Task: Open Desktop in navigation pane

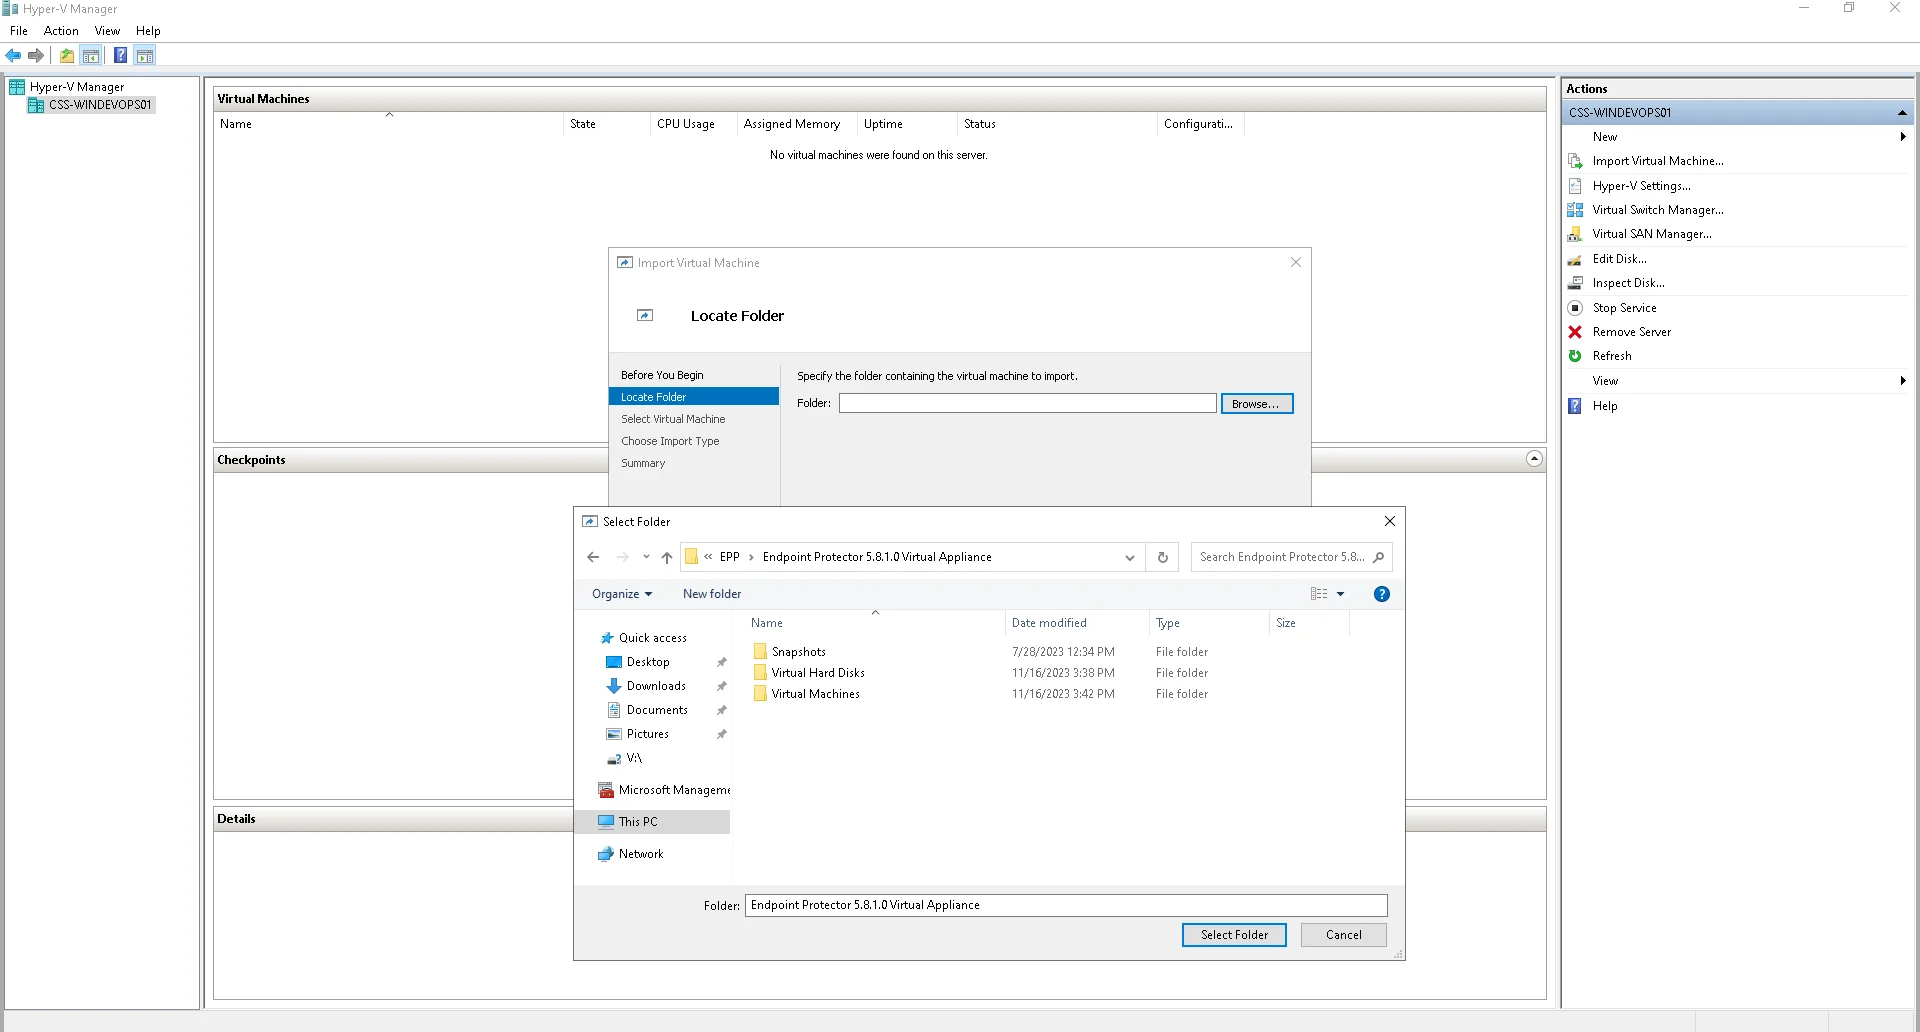Action: [648, 662]
